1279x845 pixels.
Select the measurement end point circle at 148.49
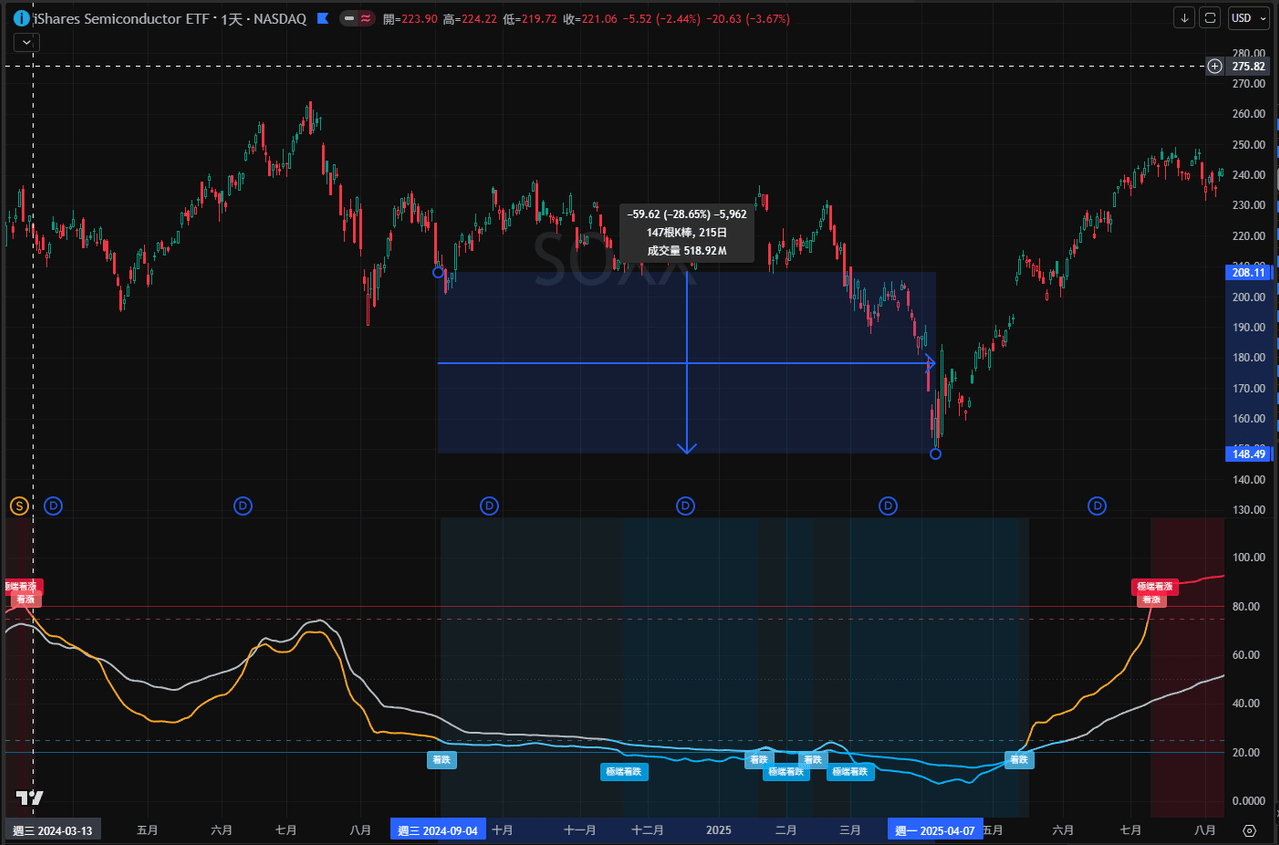tap(935, 454)
